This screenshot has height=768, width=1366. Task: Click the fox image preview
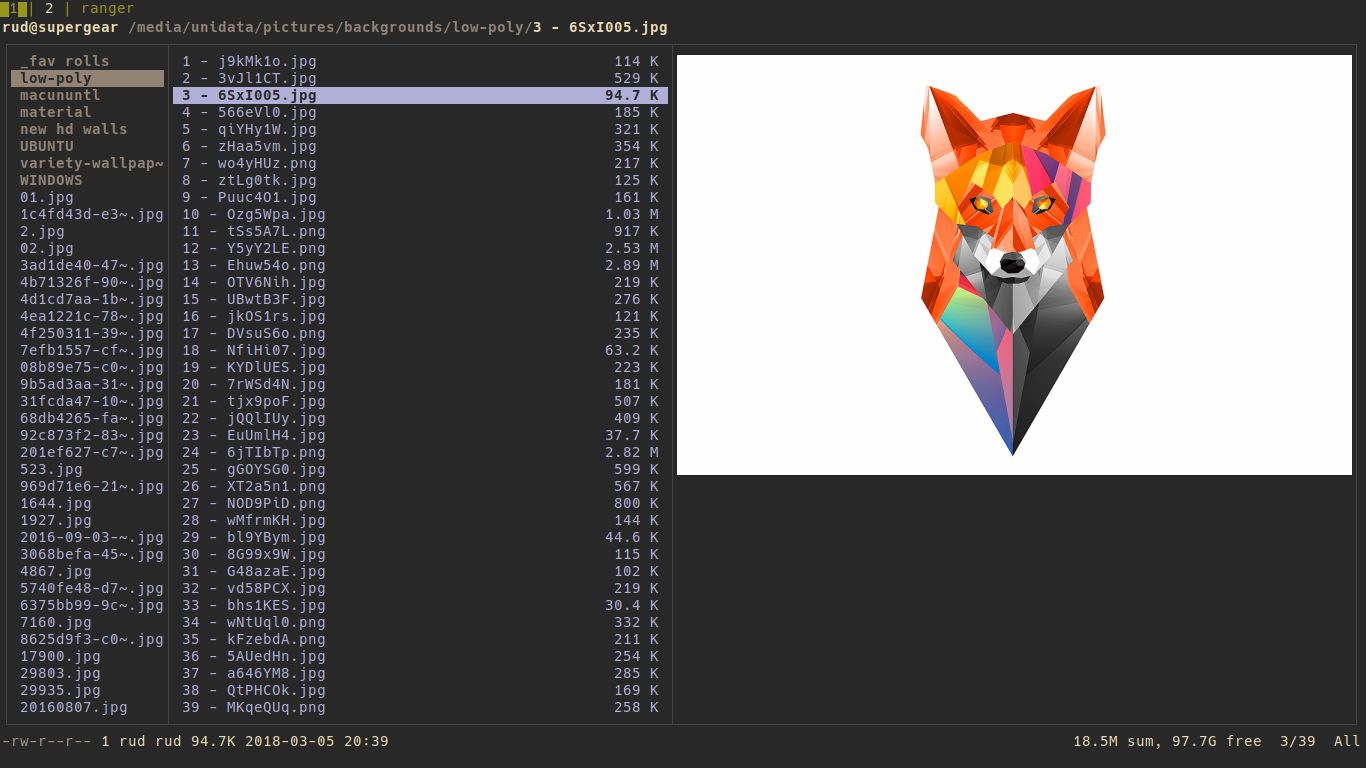1013,265
